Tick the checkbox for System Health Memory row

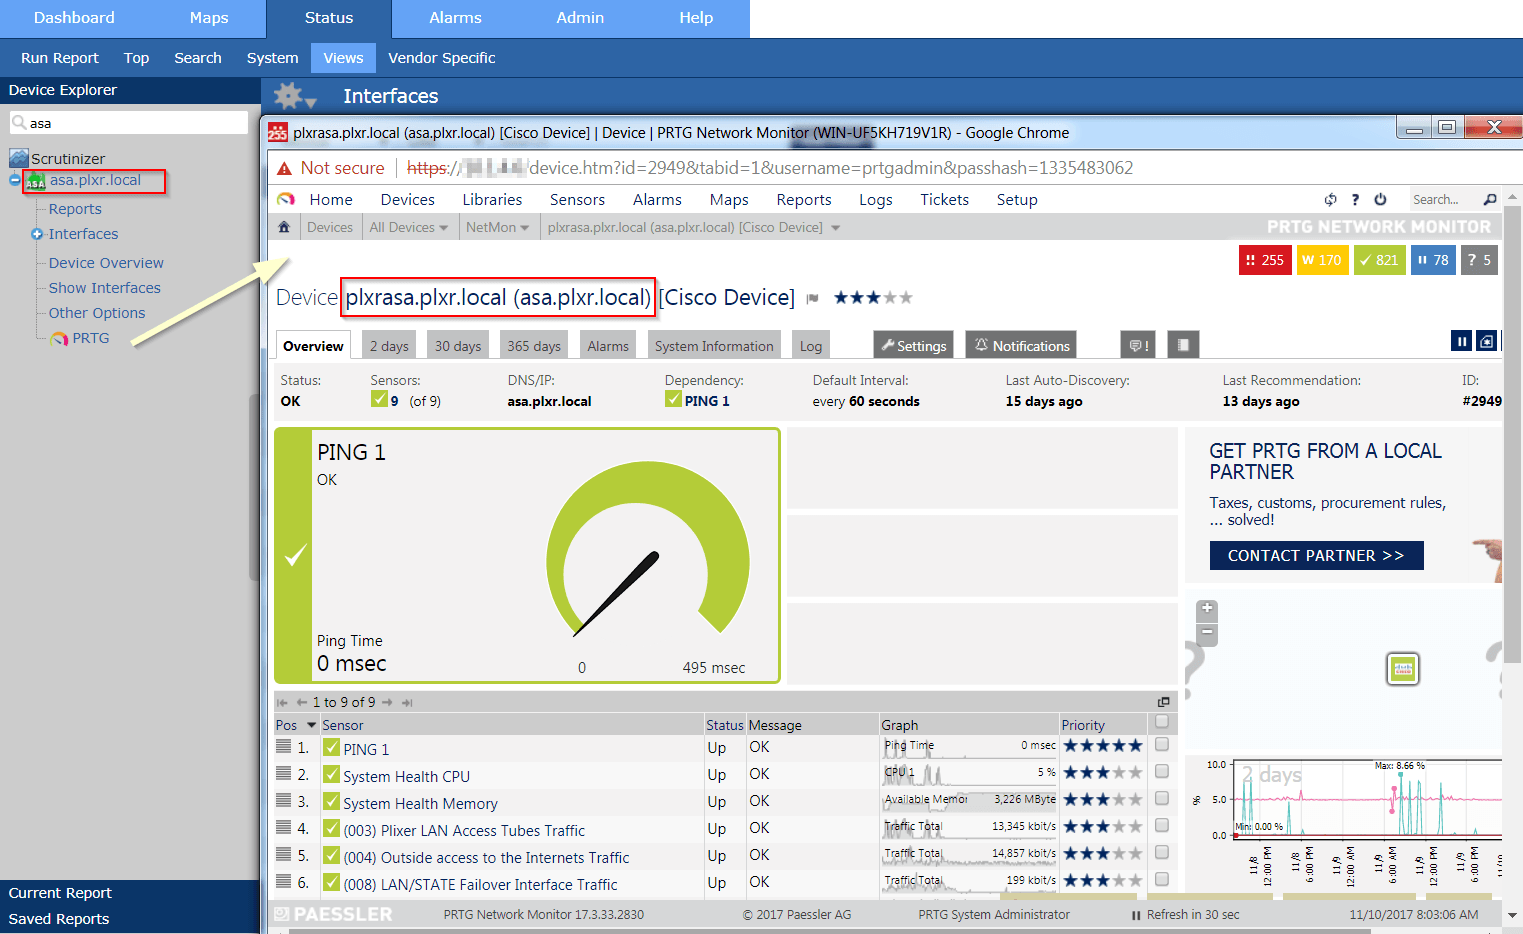click(1162, 798)
